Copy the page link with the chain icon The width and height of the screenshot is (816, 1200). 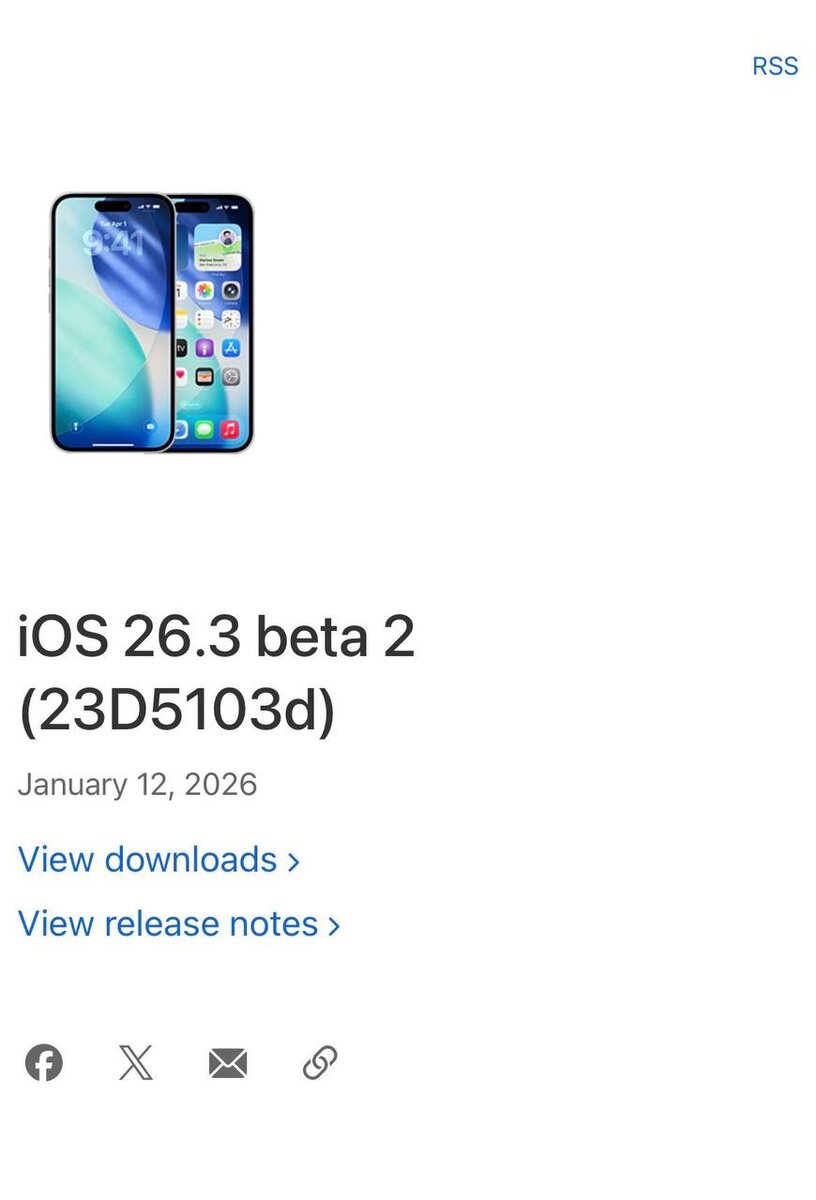320,1062
